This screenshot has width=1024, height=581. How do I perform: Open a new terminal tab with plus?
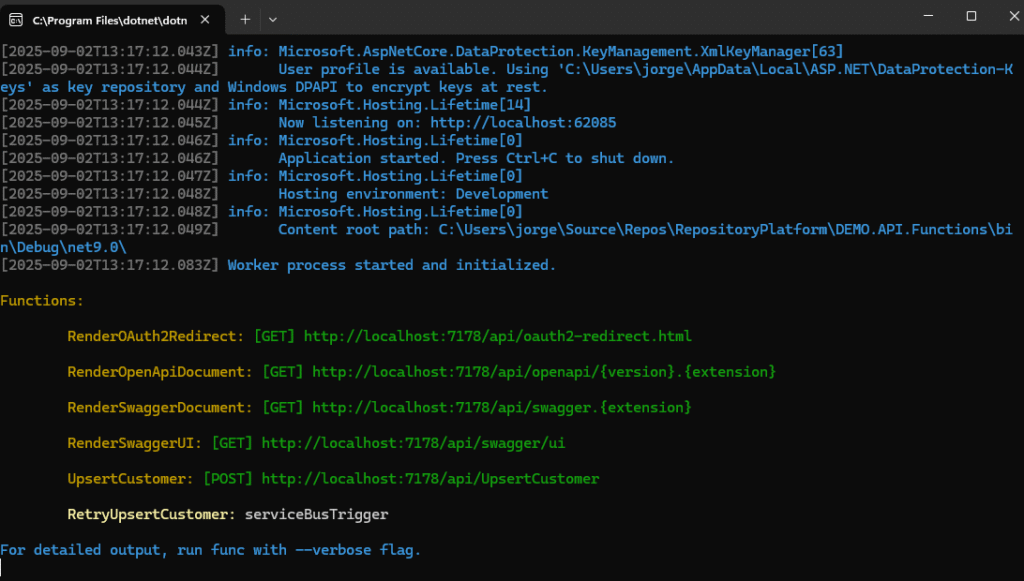coord(245,20)
